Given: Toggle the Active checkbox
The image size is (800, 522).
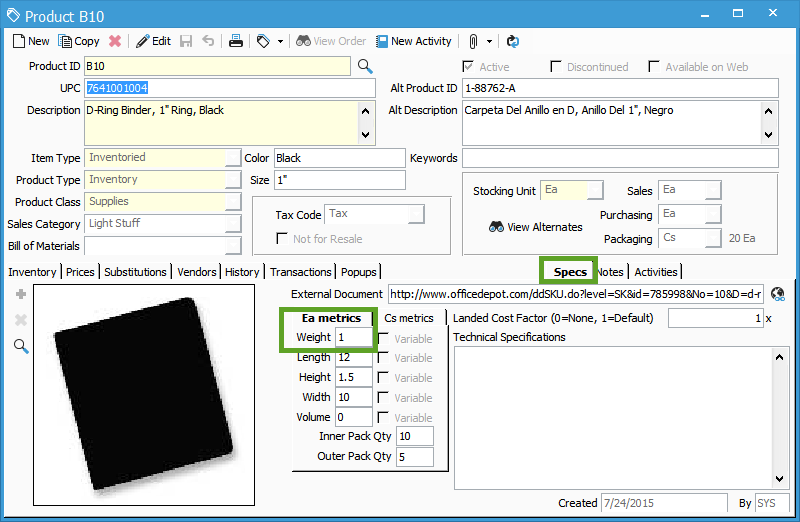Looking at the screenshot, I should click(x=468, y=67).
